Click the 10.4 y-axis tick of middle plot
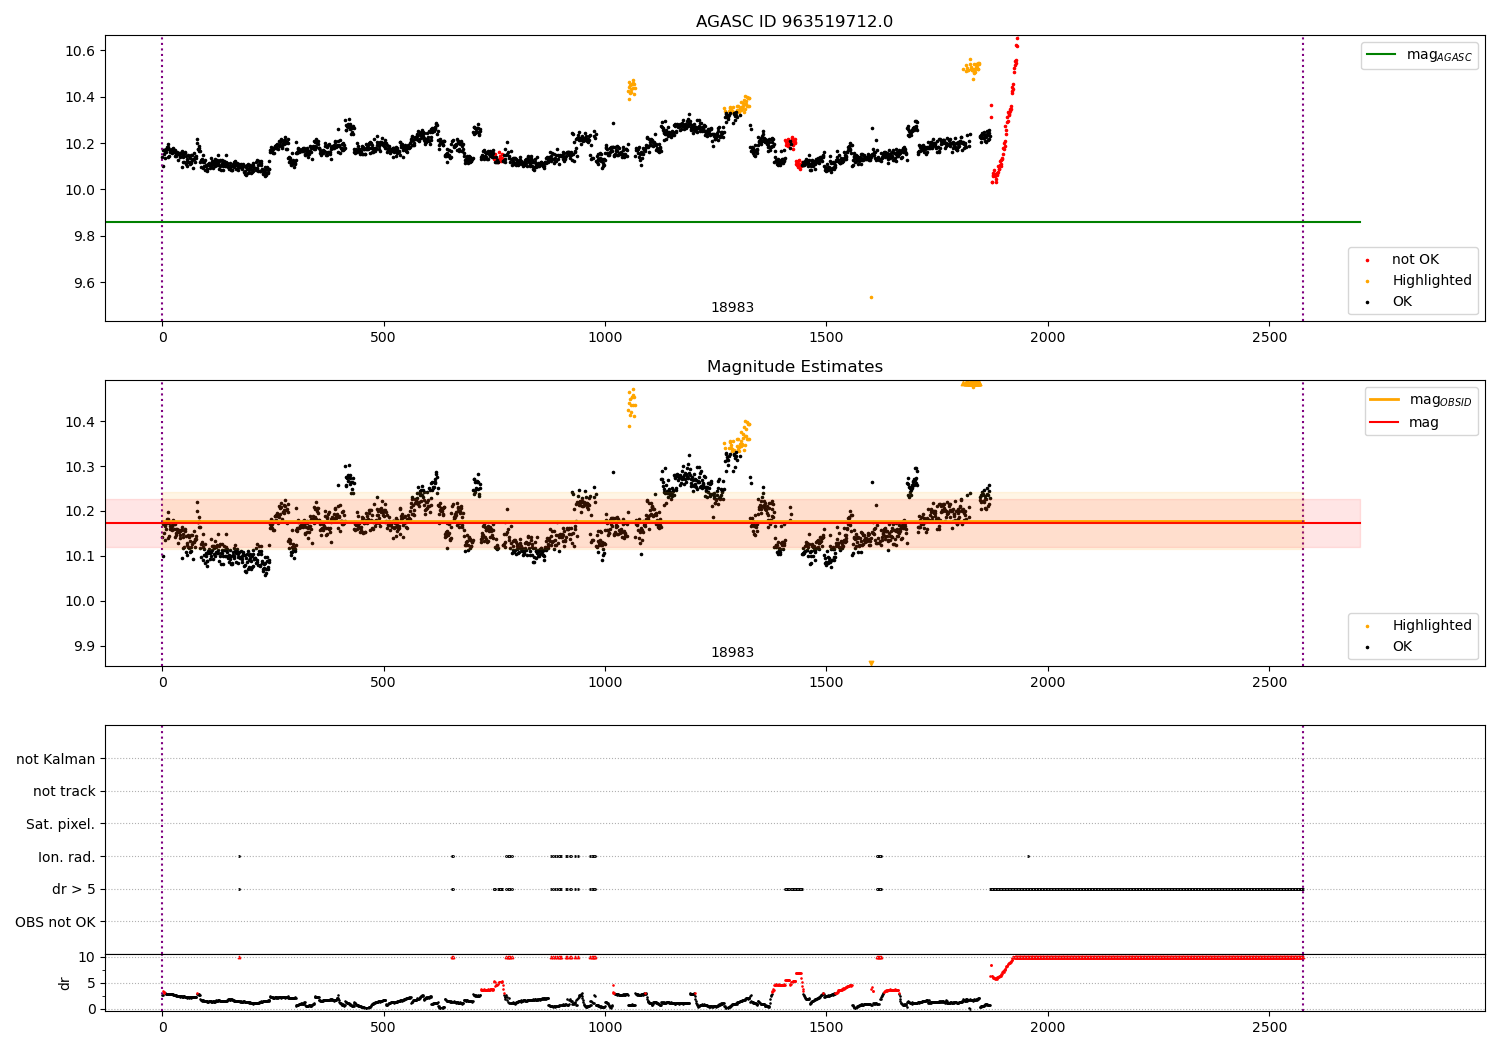Viewport: 1500px width, 1050px height. tap(80, 422)
